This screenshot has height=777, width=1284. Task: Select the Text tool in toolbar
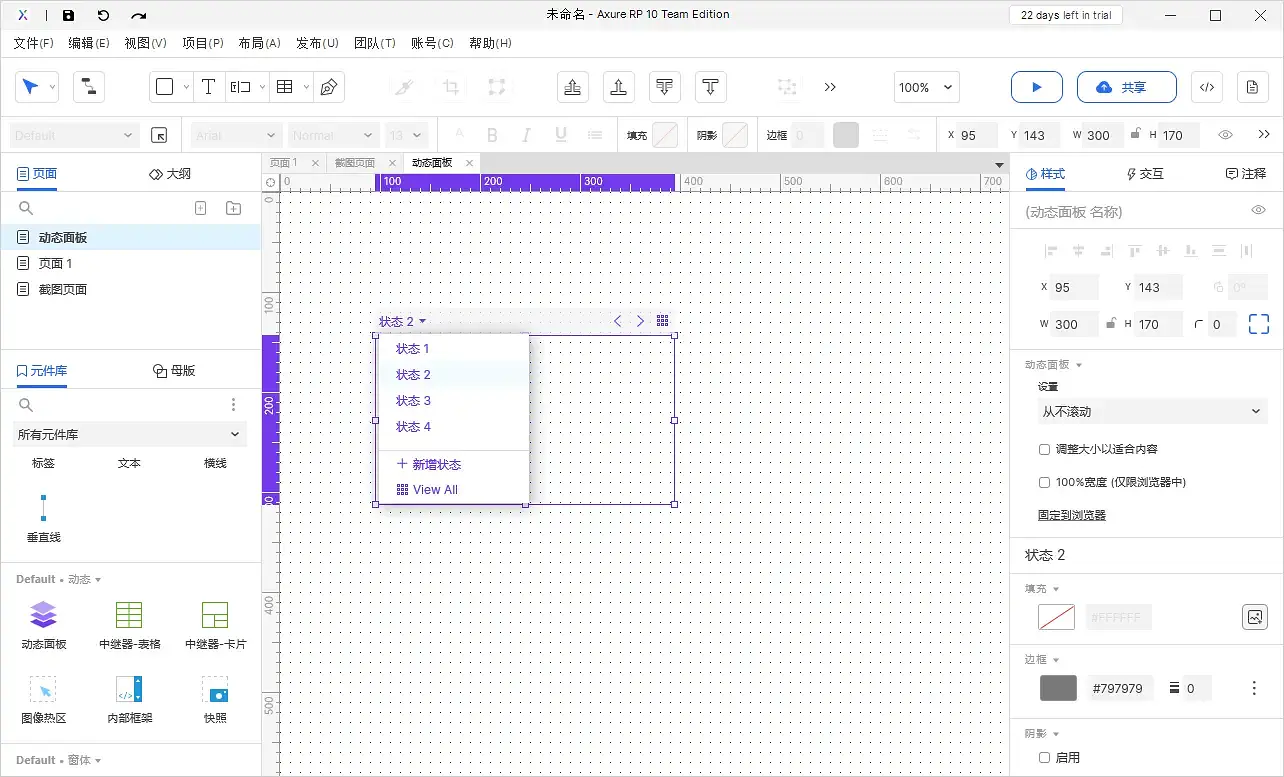(208, 87)
